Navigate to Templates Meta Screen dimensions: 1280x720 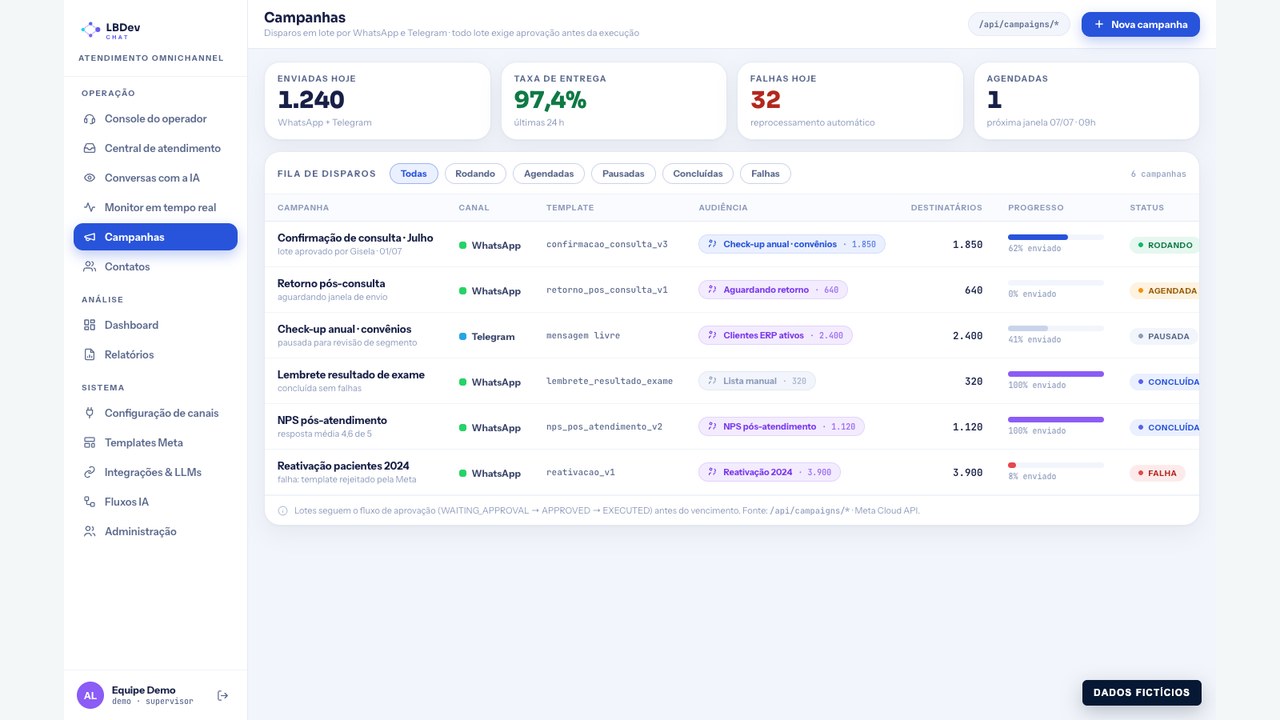click(155, 442)
